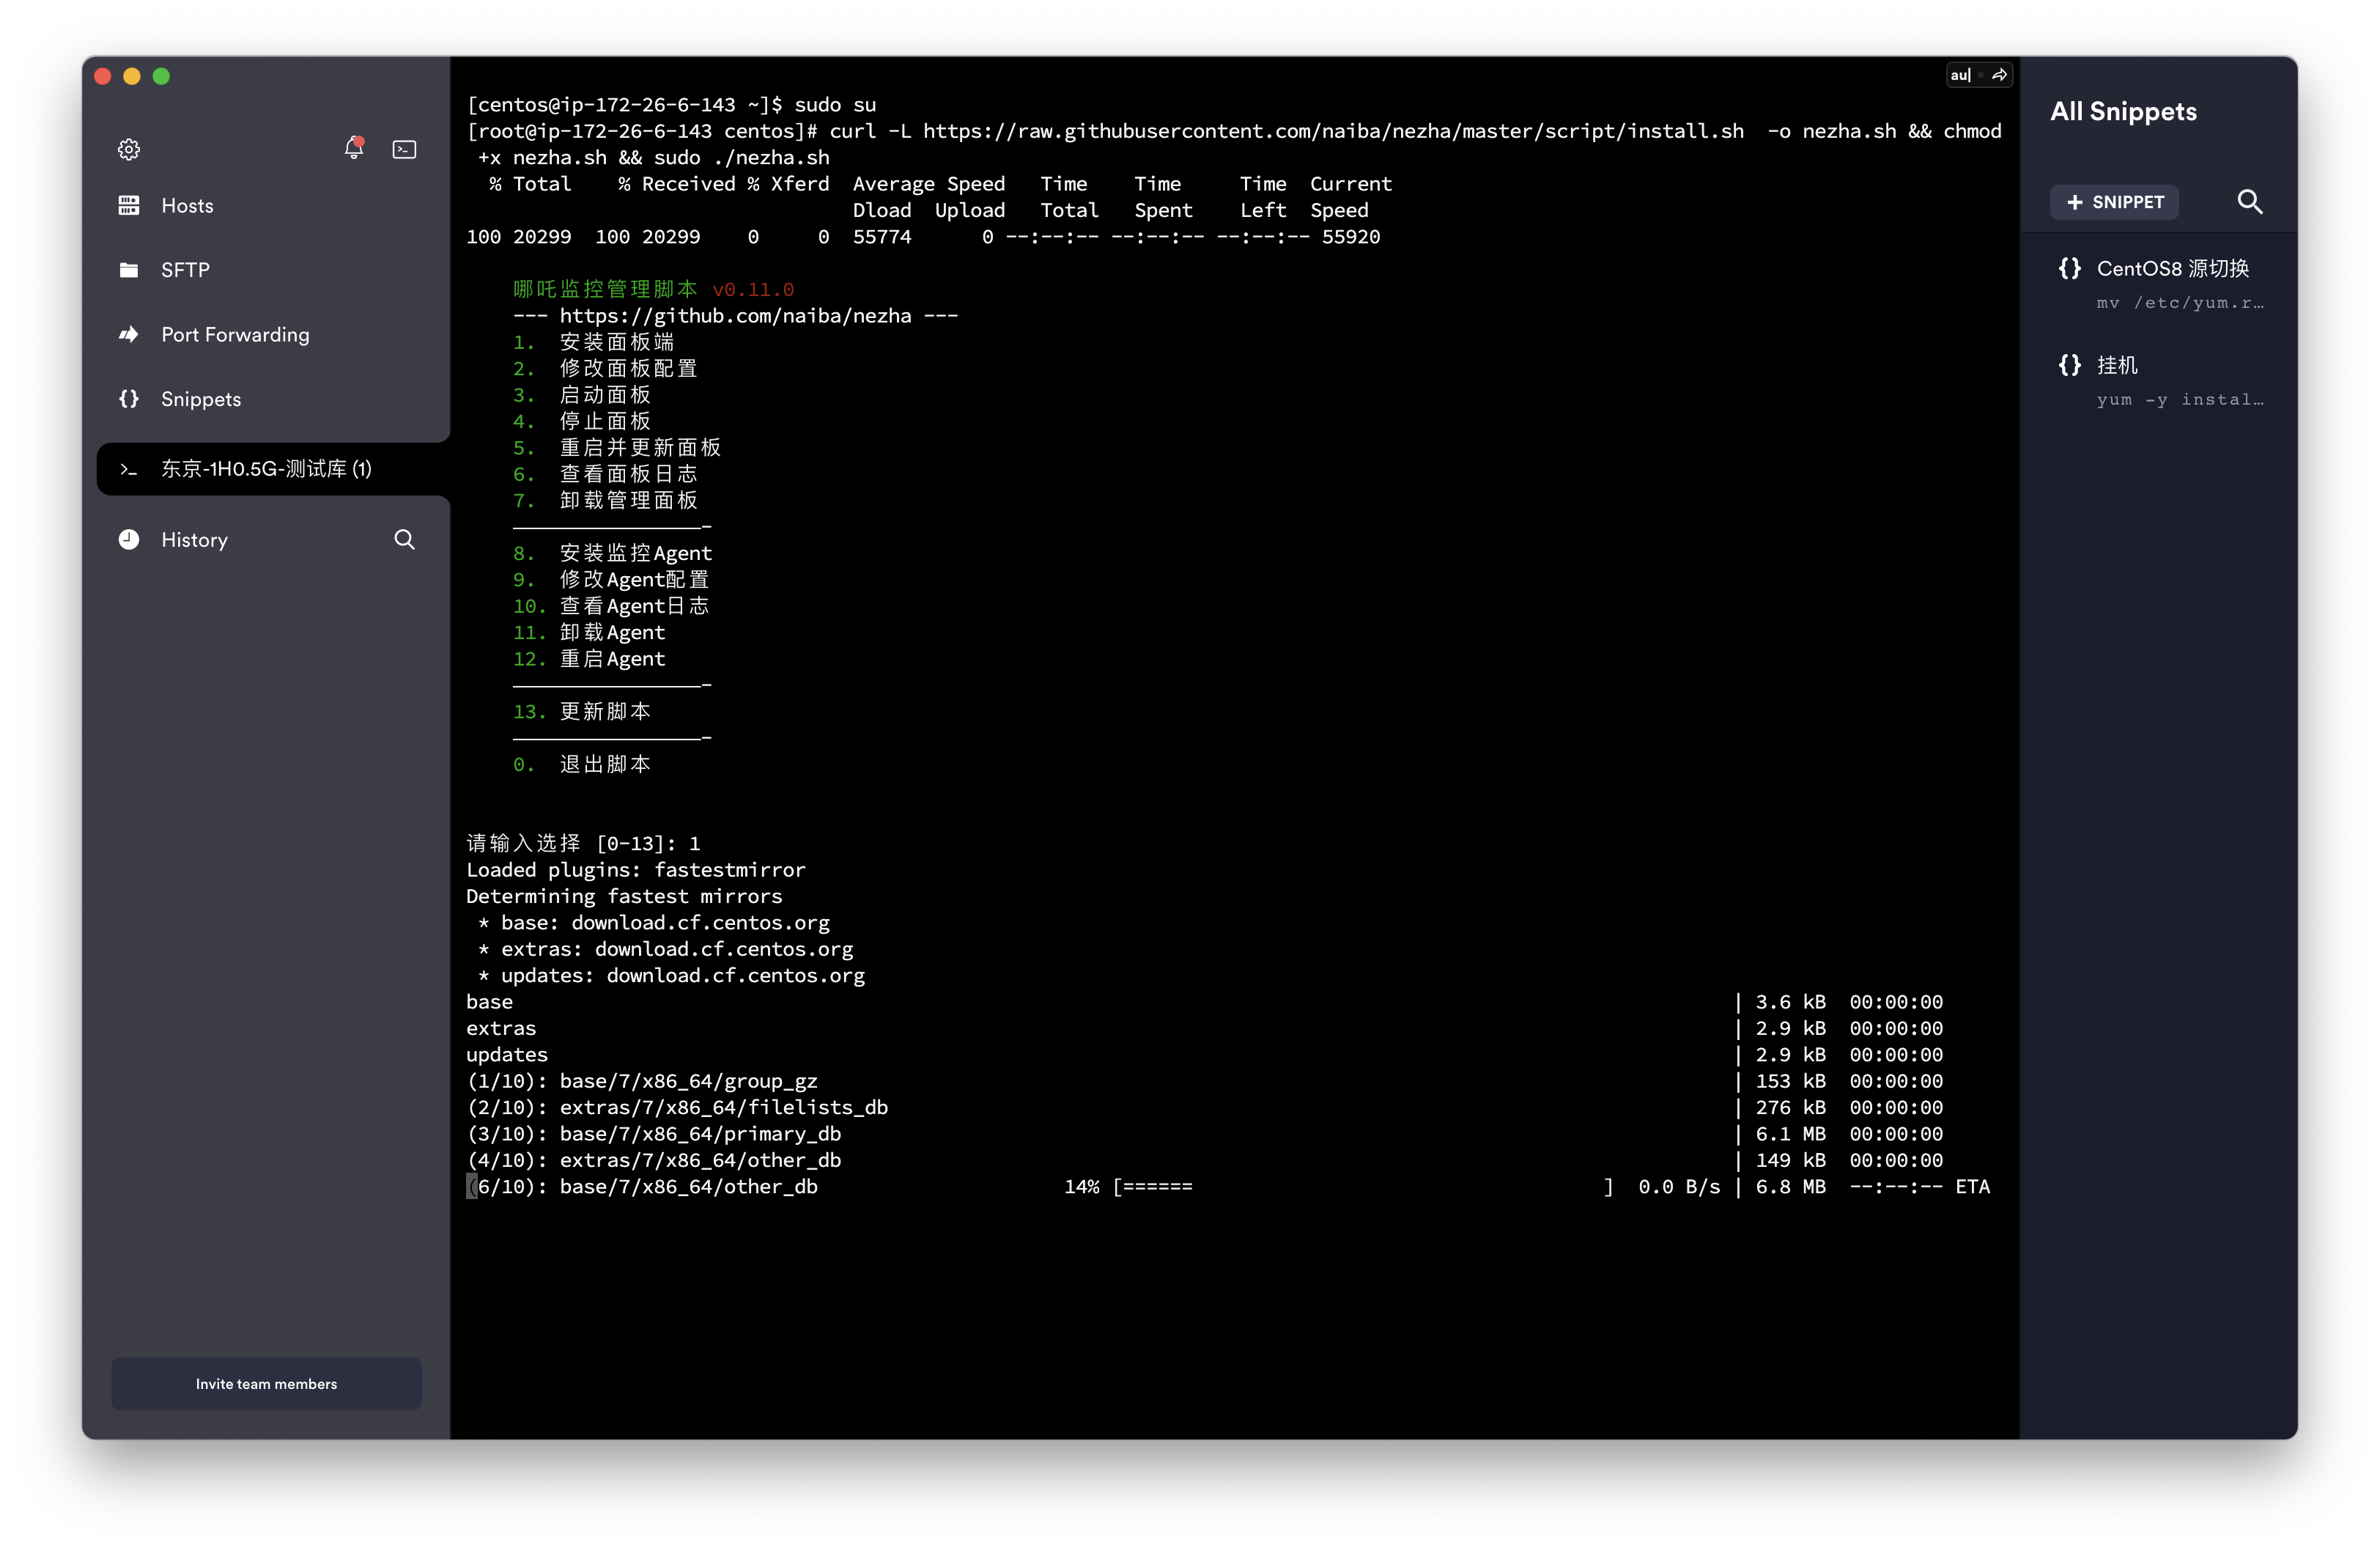Click the green title 哪吒监控管理脚本
2380x1548 pixels.
coord(605,290)
